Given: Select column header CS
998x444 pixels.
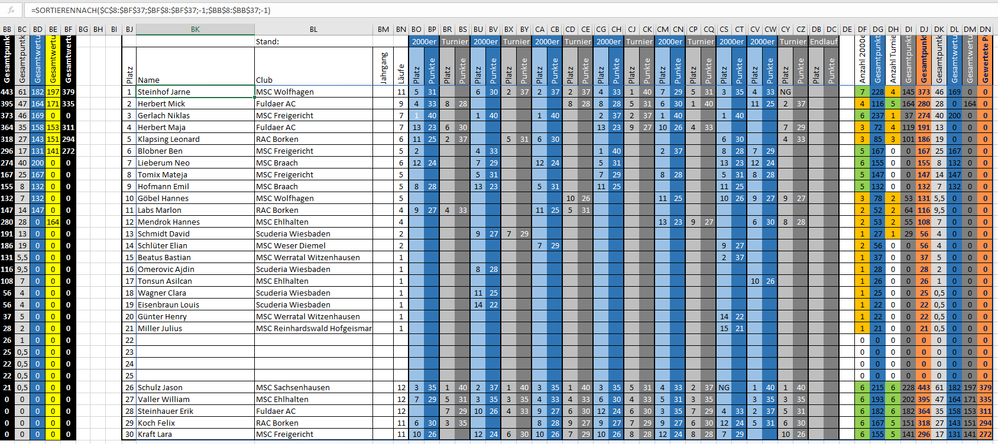Looking at the screenshot, I should click(724, 29).
